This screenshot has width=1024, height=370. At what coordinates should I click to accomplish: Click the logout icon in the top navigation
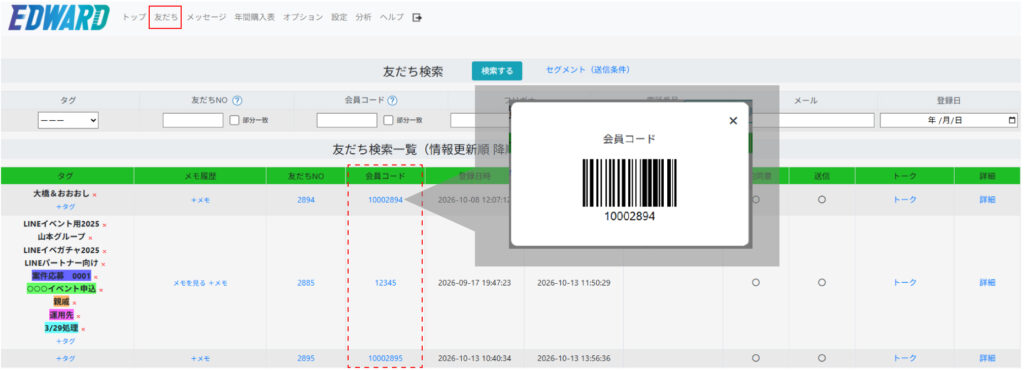click(417, 18)
